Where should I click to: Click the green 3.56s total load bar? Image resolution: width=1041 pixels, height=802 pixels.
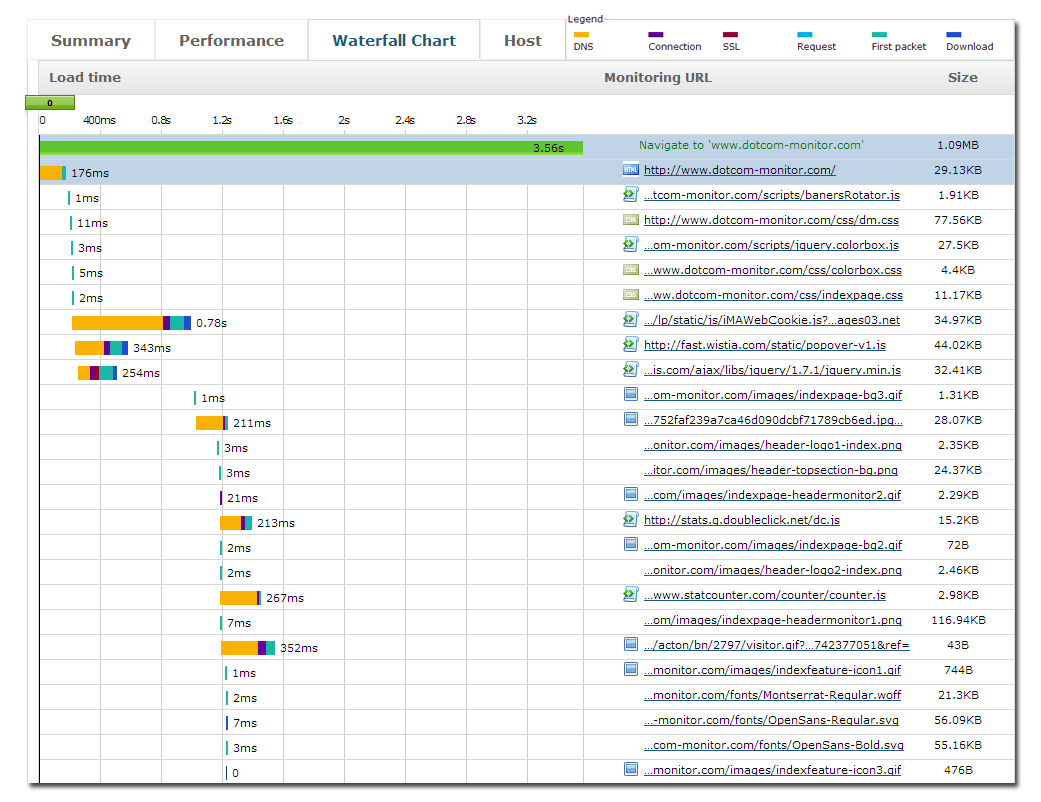point(311,147)
